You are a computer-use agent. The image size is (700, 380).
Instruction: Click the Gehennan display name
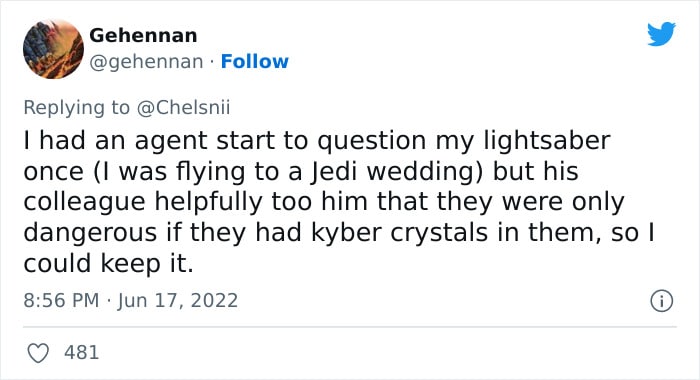tap(143, 35)
